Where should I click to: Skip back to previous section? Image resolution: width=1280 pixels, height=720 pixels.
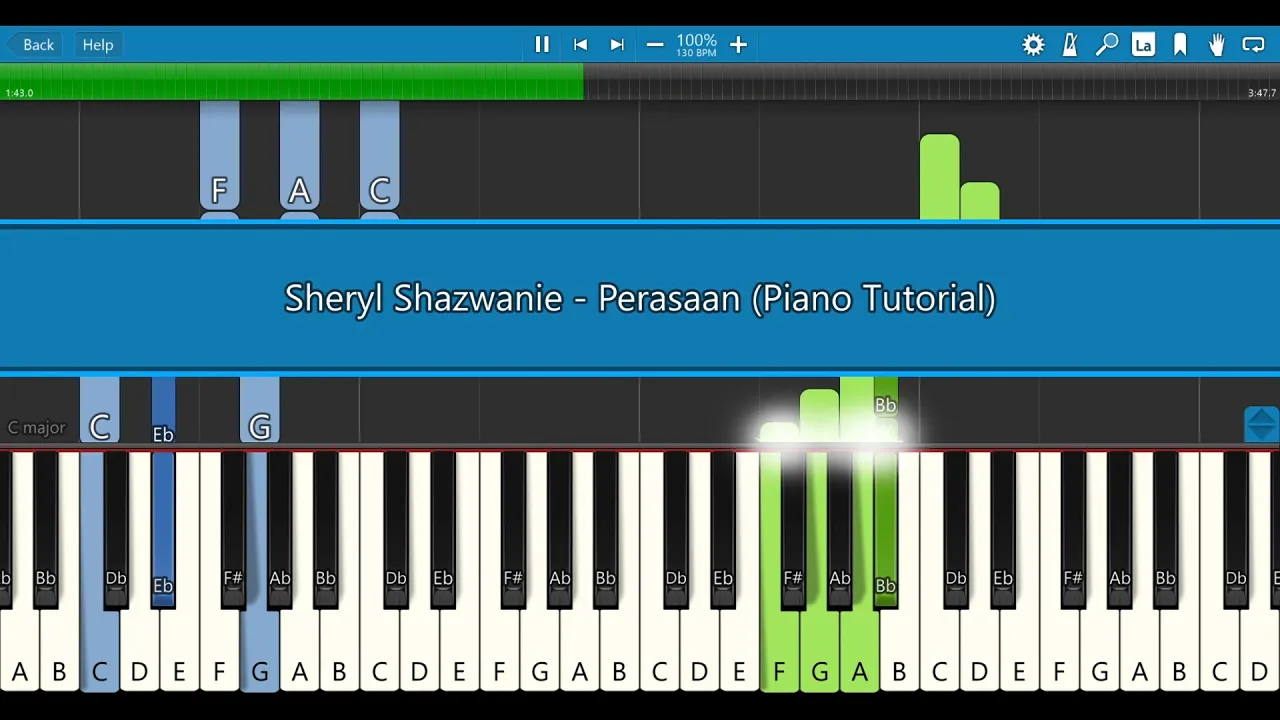(580, 45)
